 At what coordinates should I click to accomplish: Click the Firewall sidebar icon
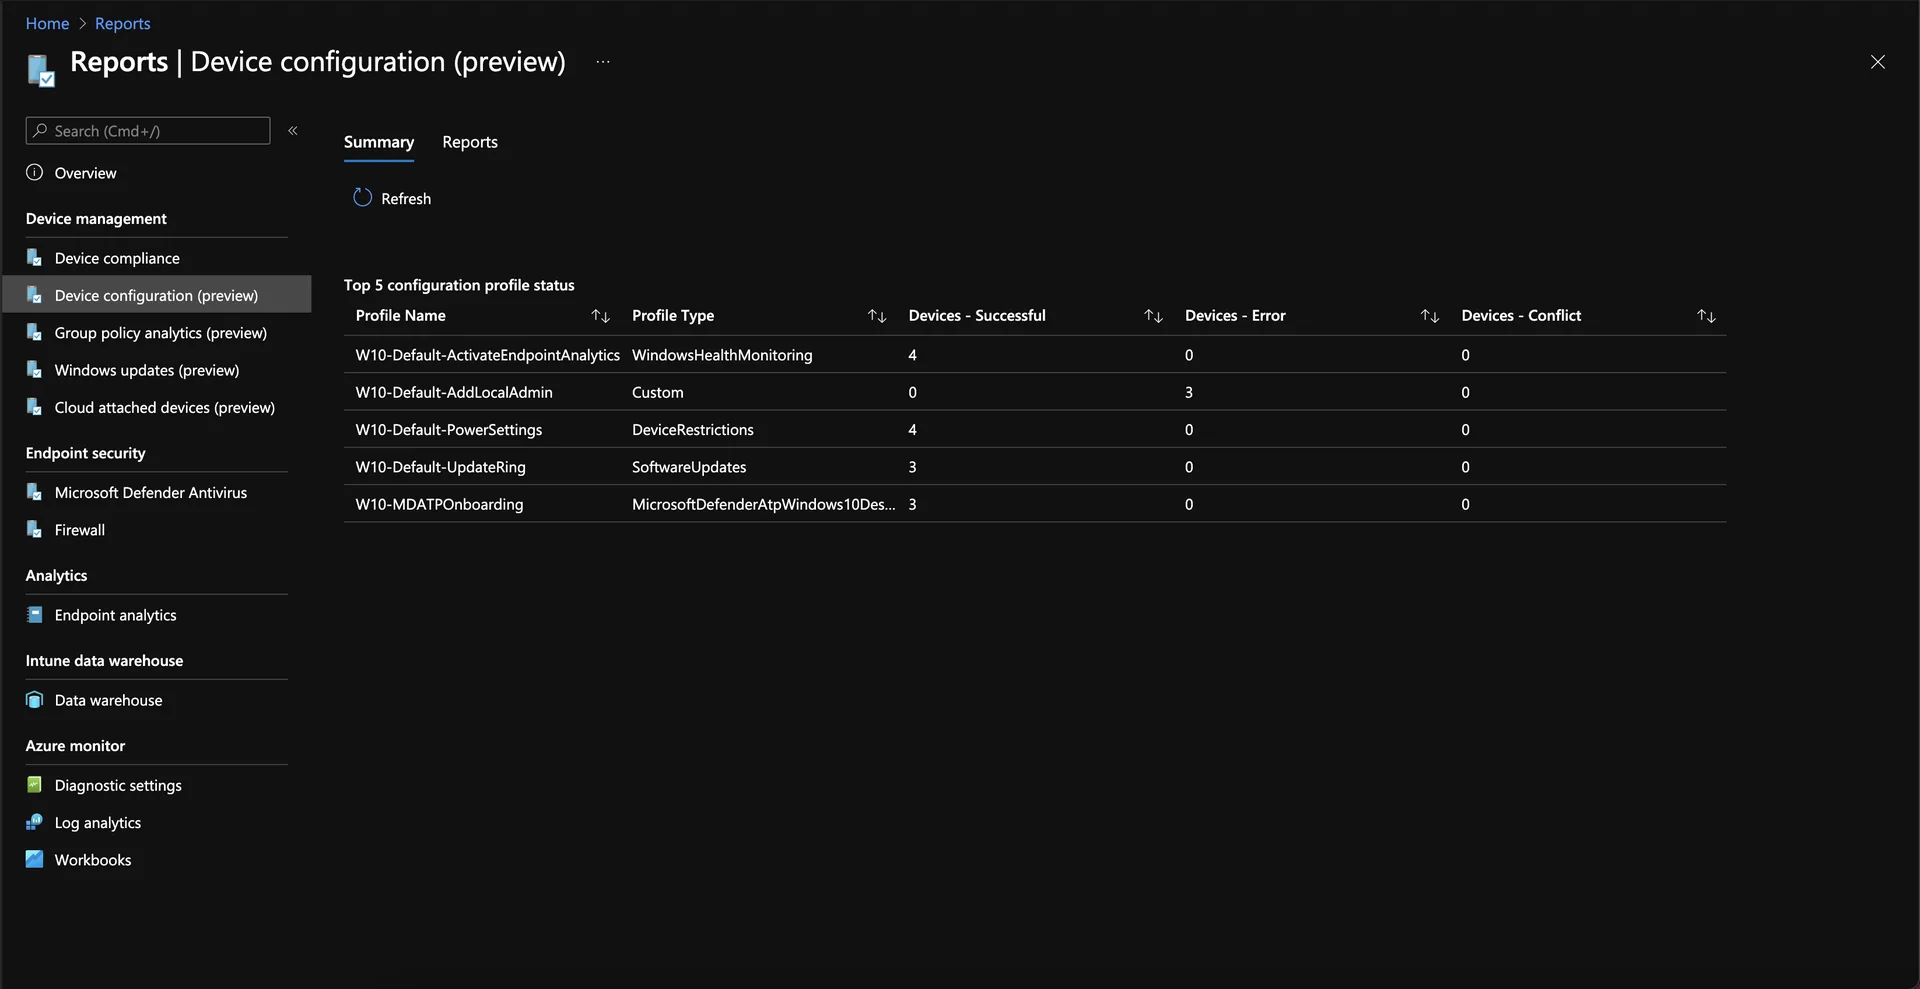point(35,530)
